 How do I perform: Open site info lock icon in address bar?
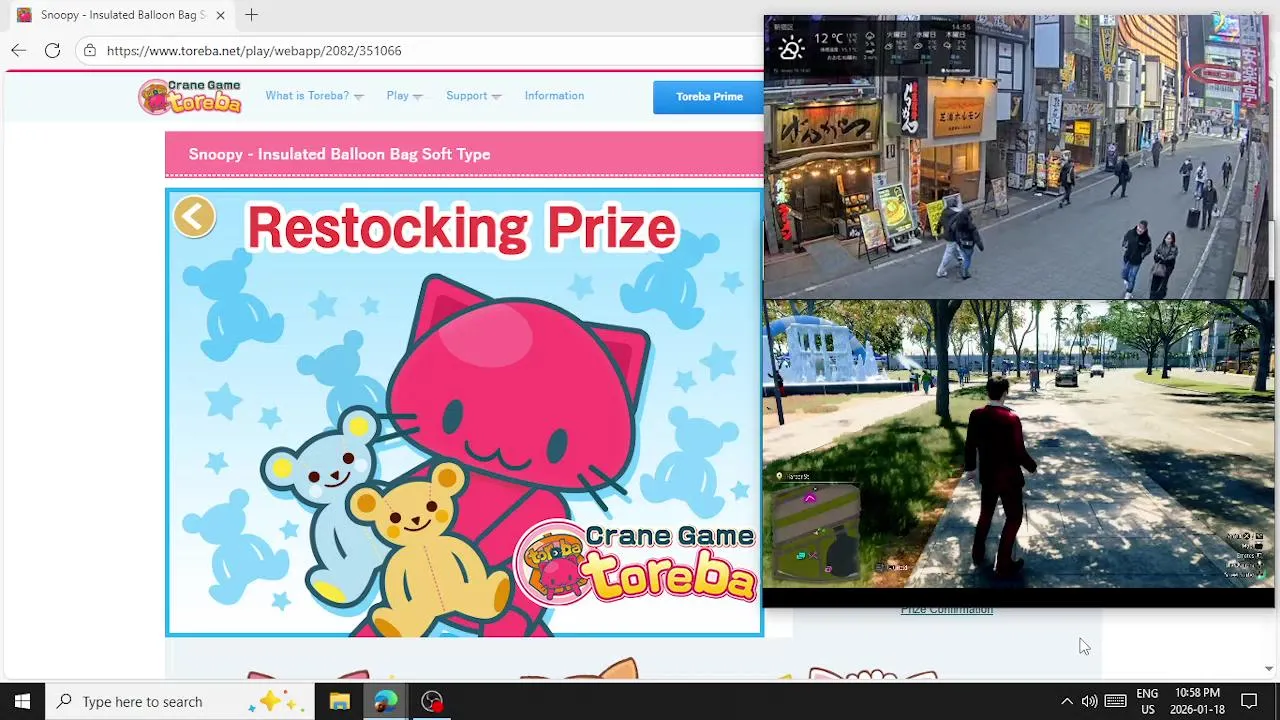90,50
